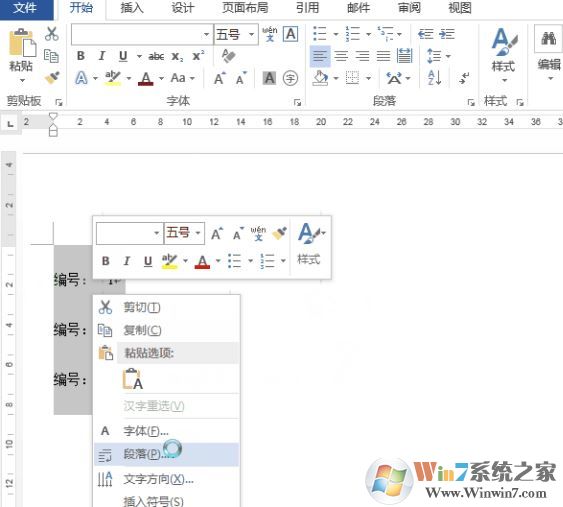Screen dimensions: 563x507
Task: Open the ribbon font name dropdown
Action: point(206,34)
